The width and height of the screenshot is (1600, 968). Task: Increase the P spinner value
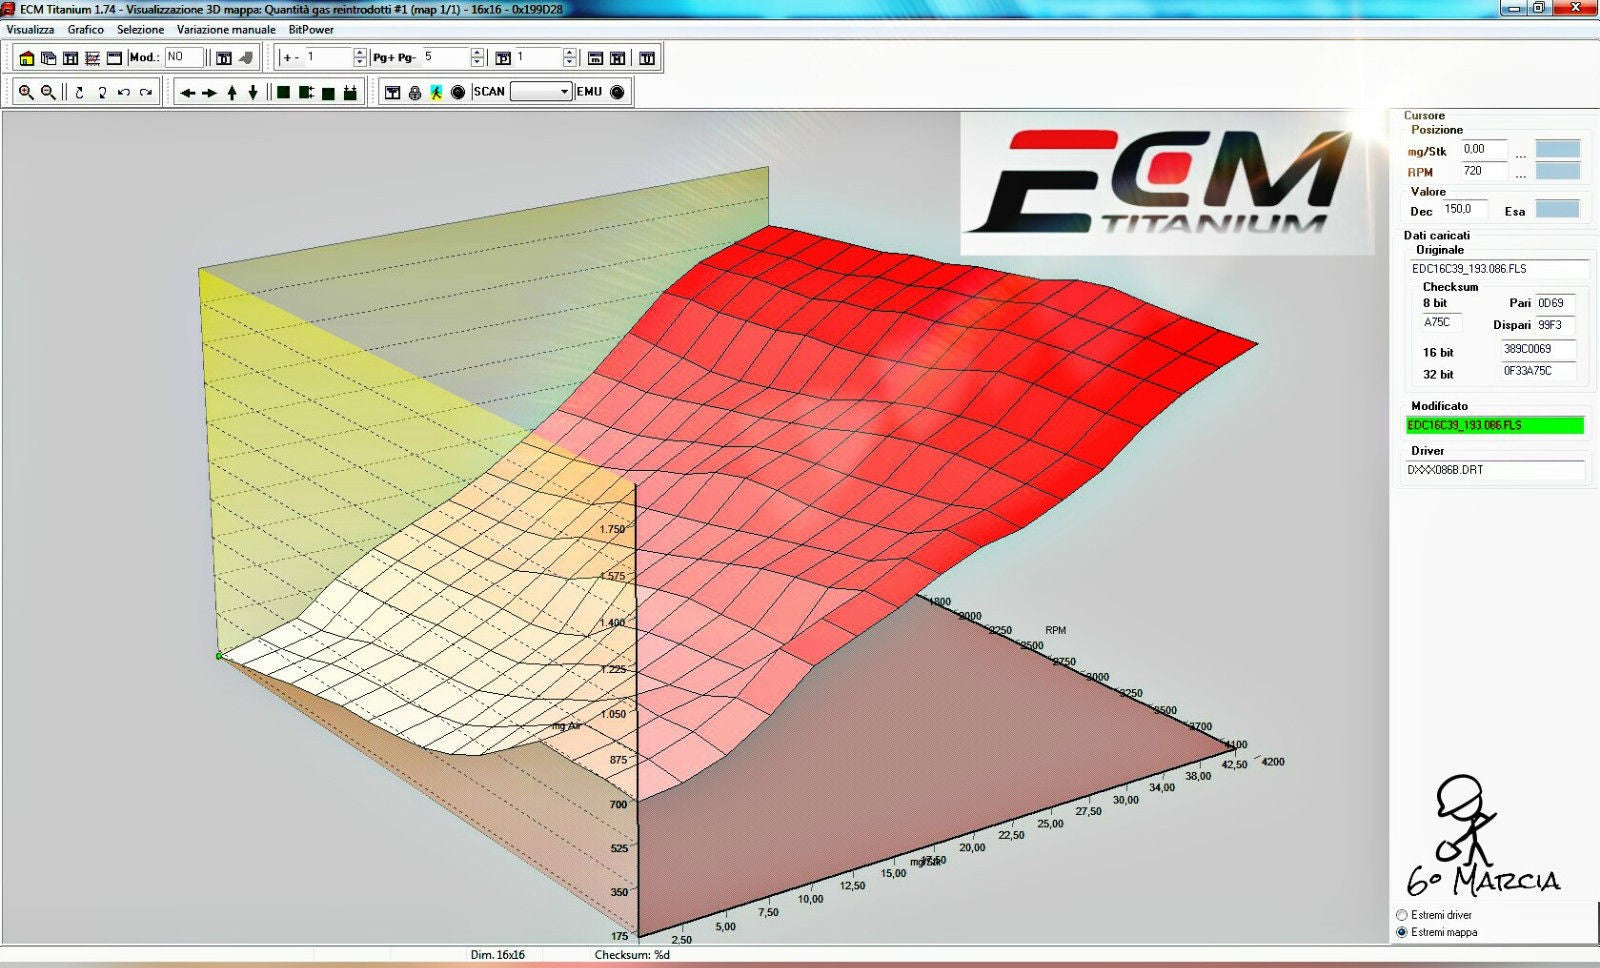(x=569, y=53)
